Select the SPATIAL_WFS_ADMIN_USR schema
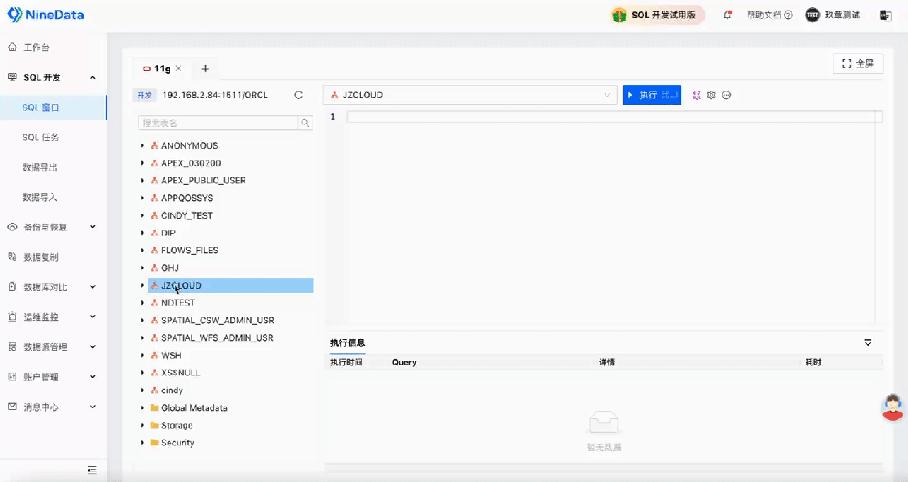 click(x=217, y=338)
